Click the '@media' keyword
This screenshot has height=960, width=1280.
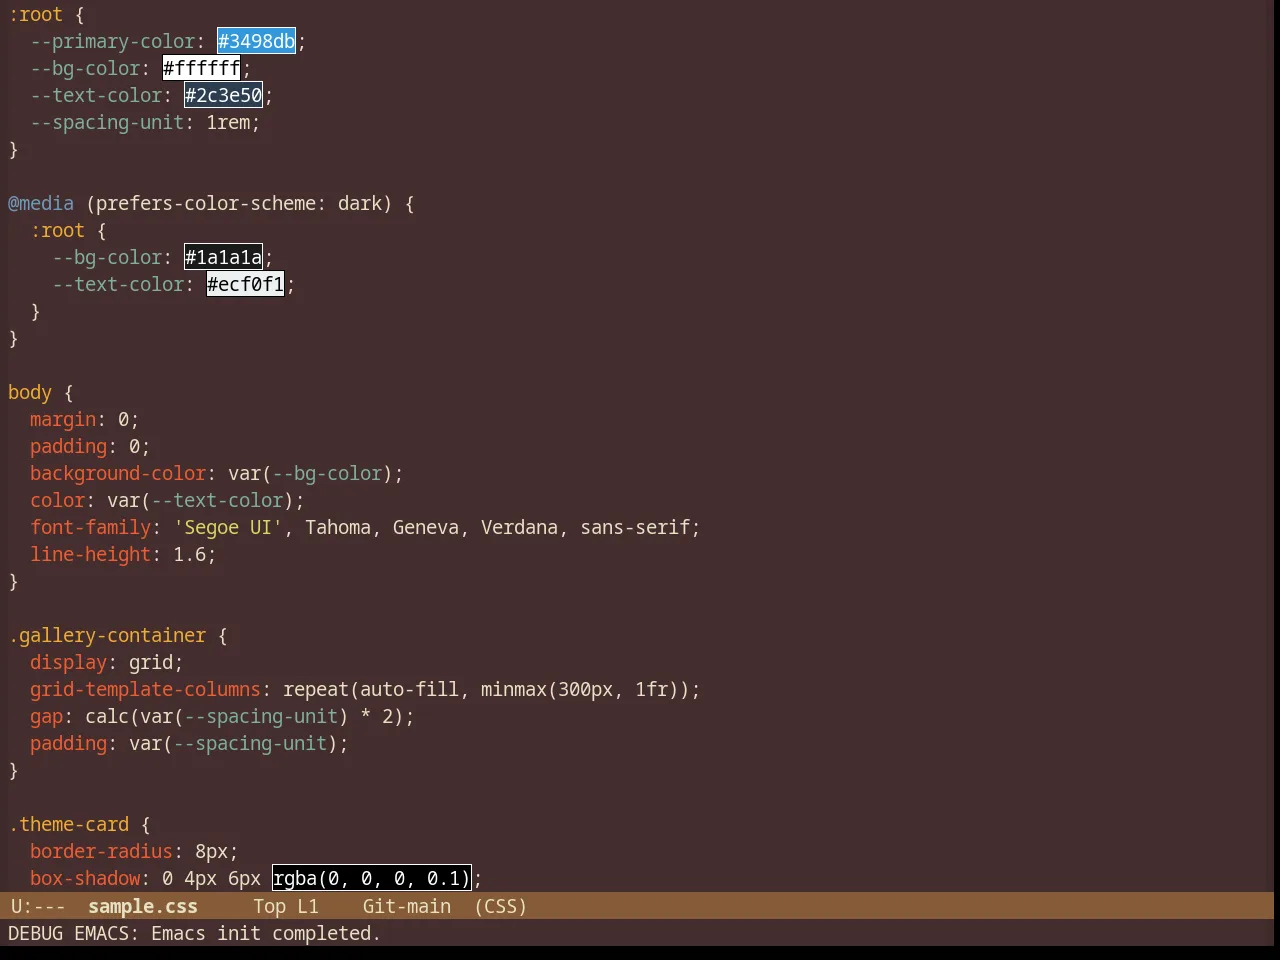pos(41,203)
